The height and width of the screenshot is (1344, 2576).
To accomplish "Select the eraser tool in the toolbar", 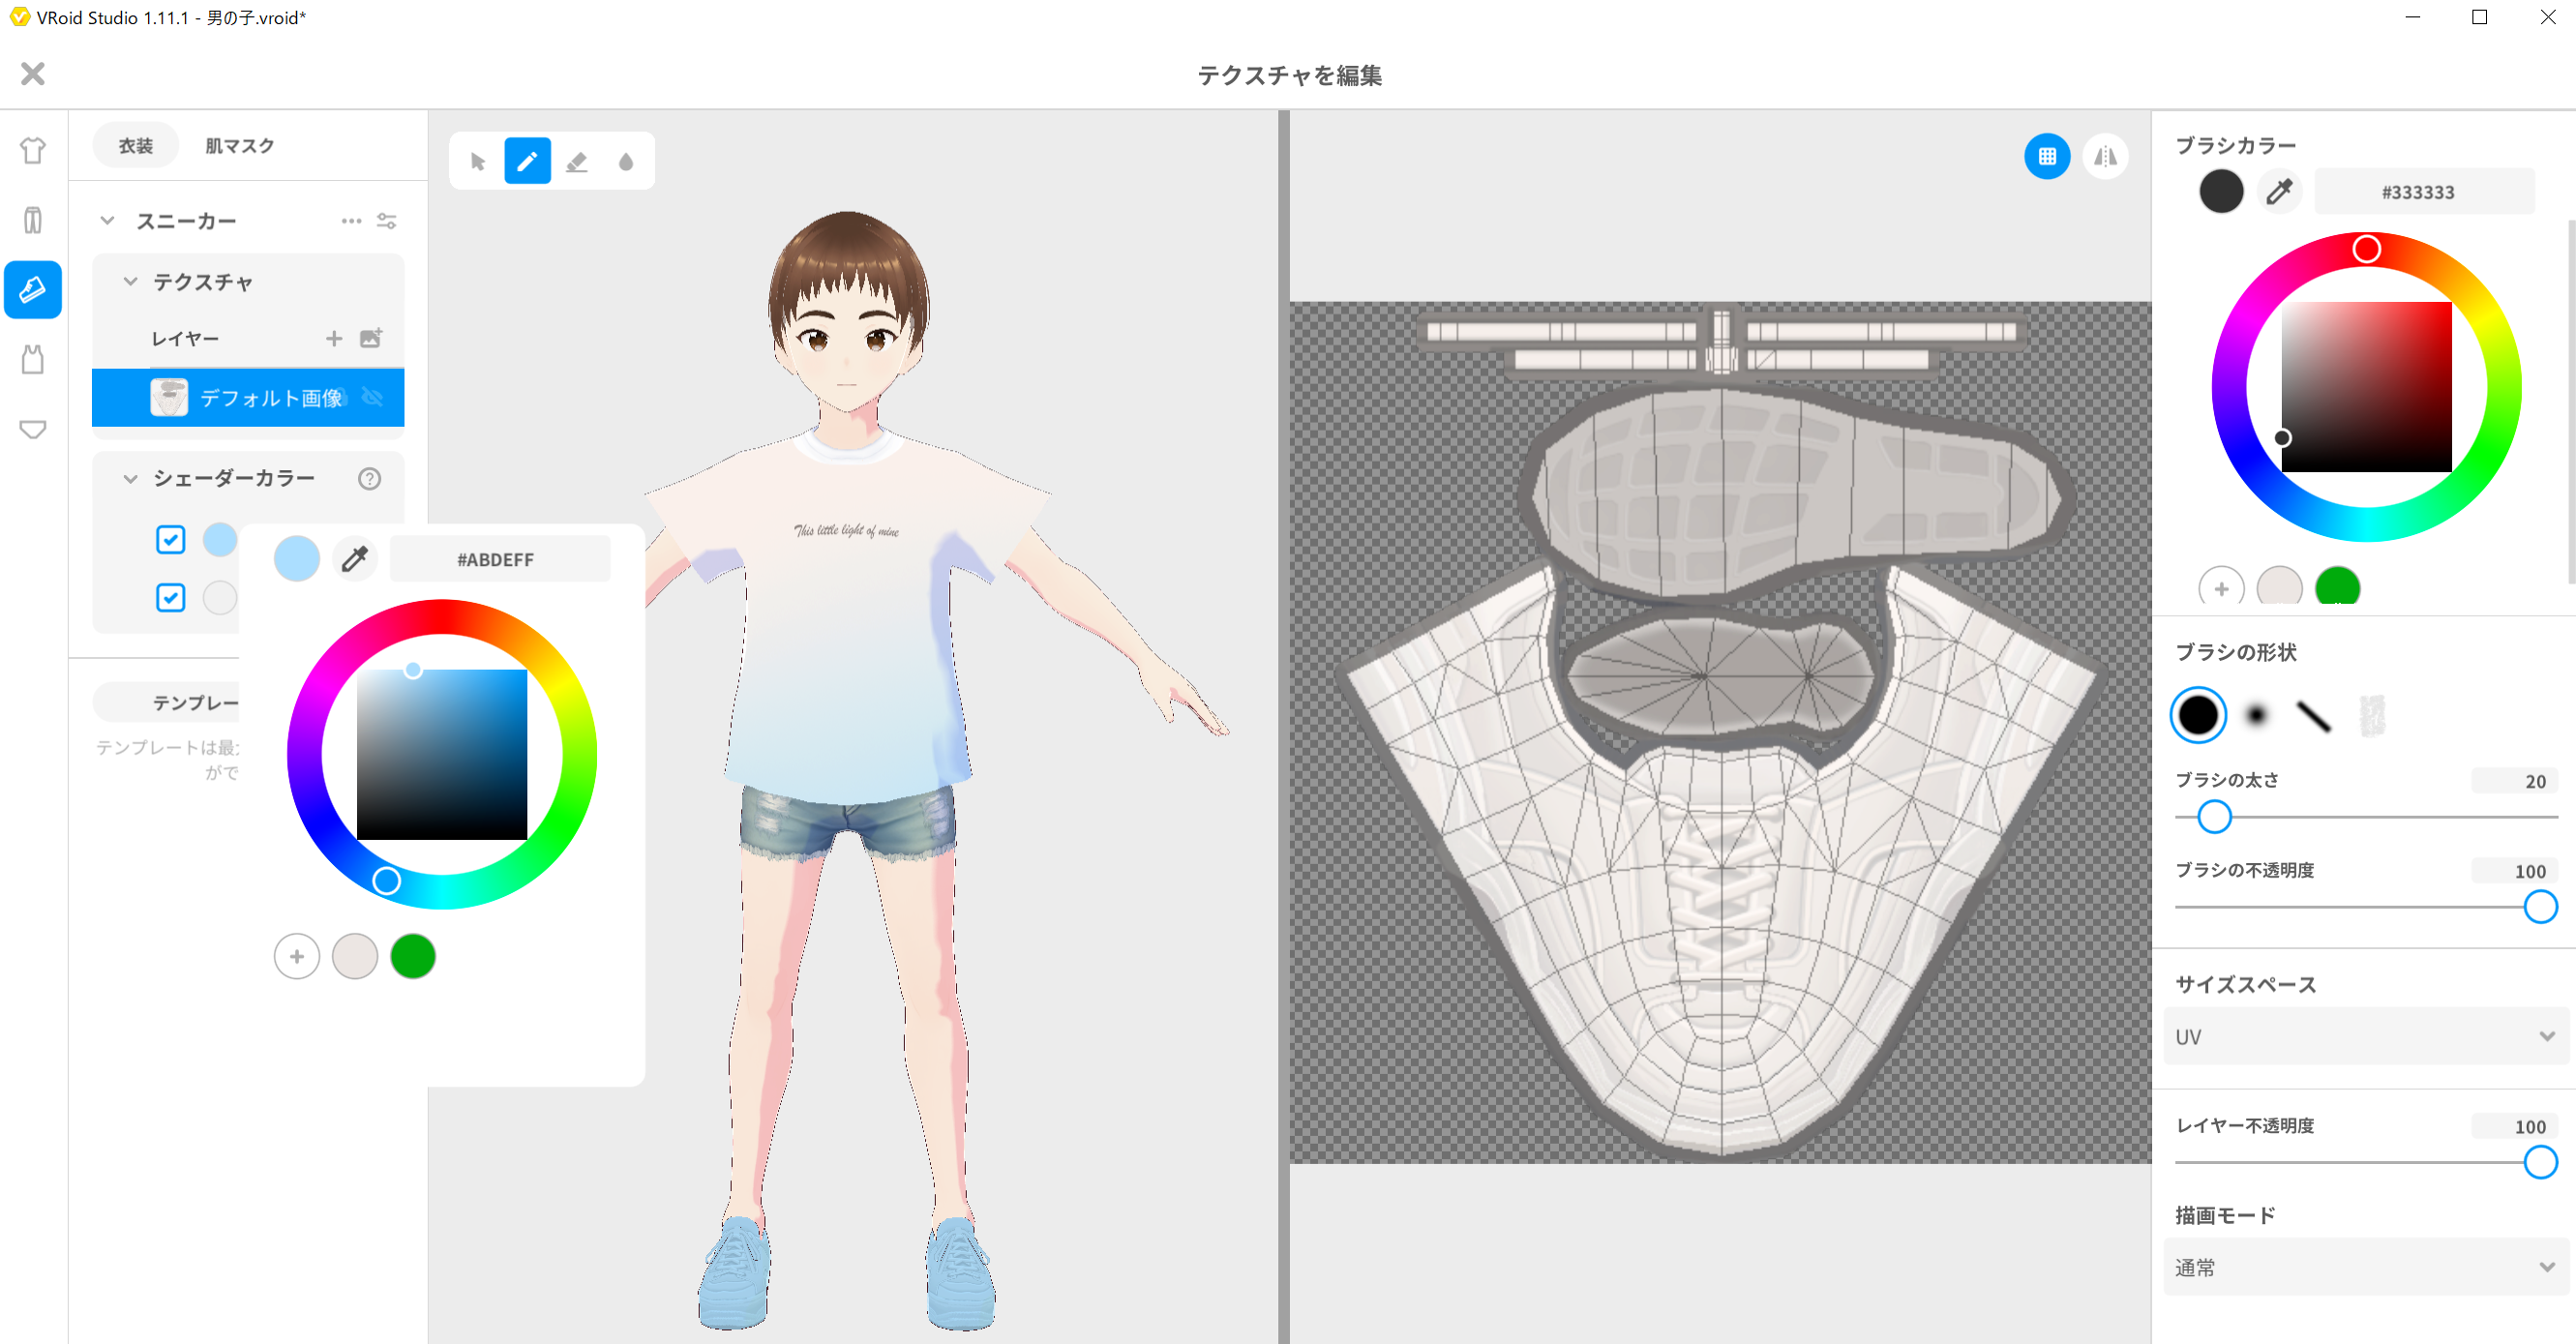I will click(x=577, y=161).
